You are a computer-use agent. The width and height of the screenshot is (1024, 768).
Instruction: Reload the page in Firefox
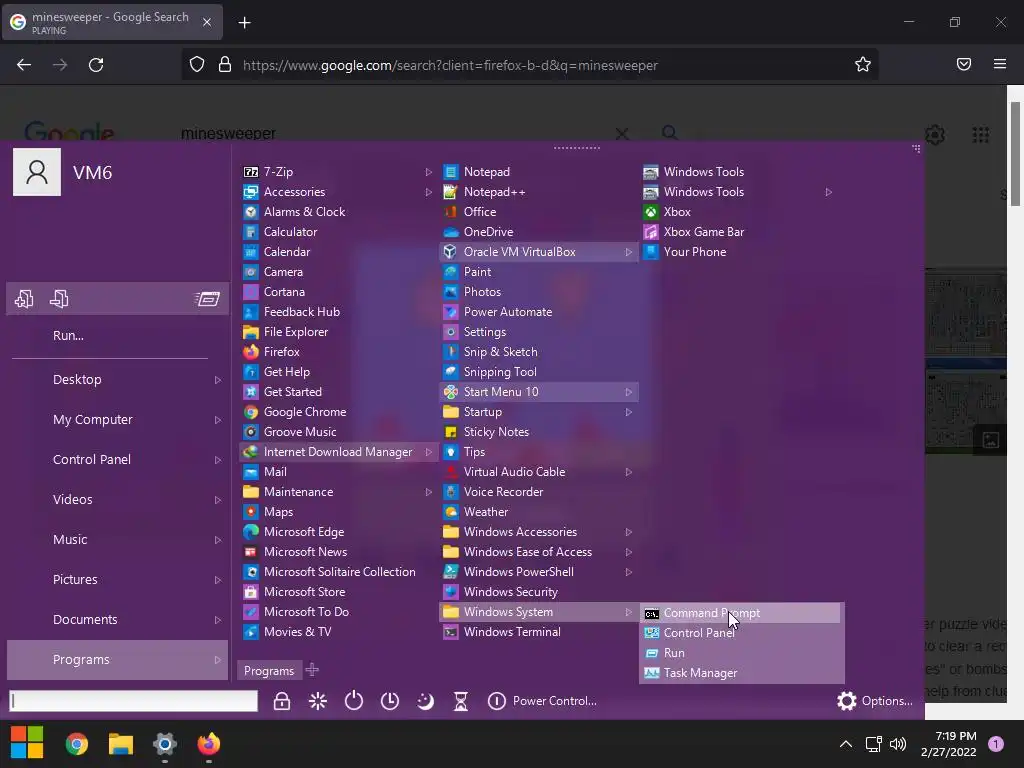[x=96, y=65]
